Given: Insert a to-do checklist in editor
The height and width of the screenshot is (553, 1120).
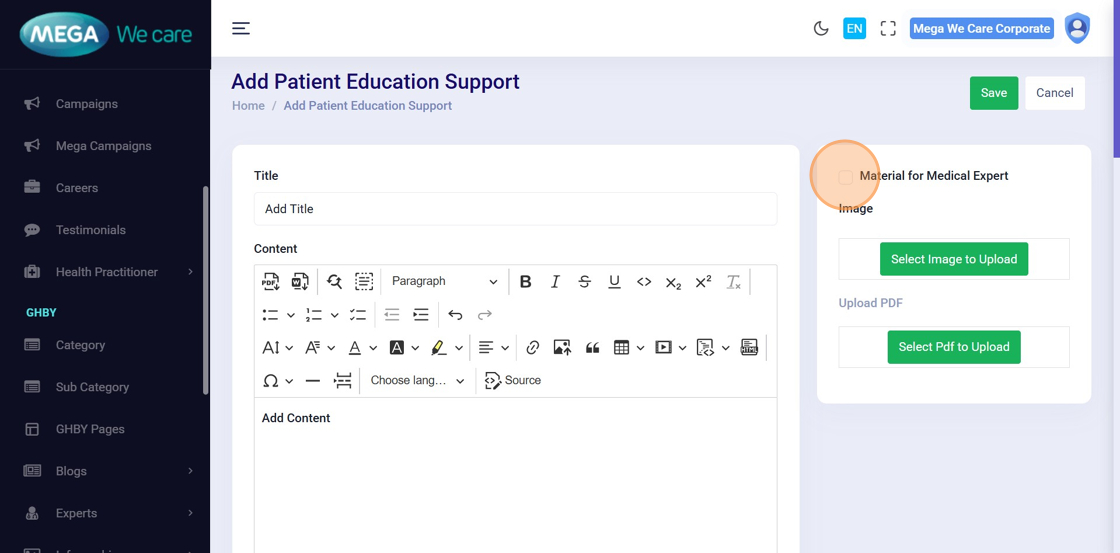Looking at the screenshot, I should pos(358,315).
